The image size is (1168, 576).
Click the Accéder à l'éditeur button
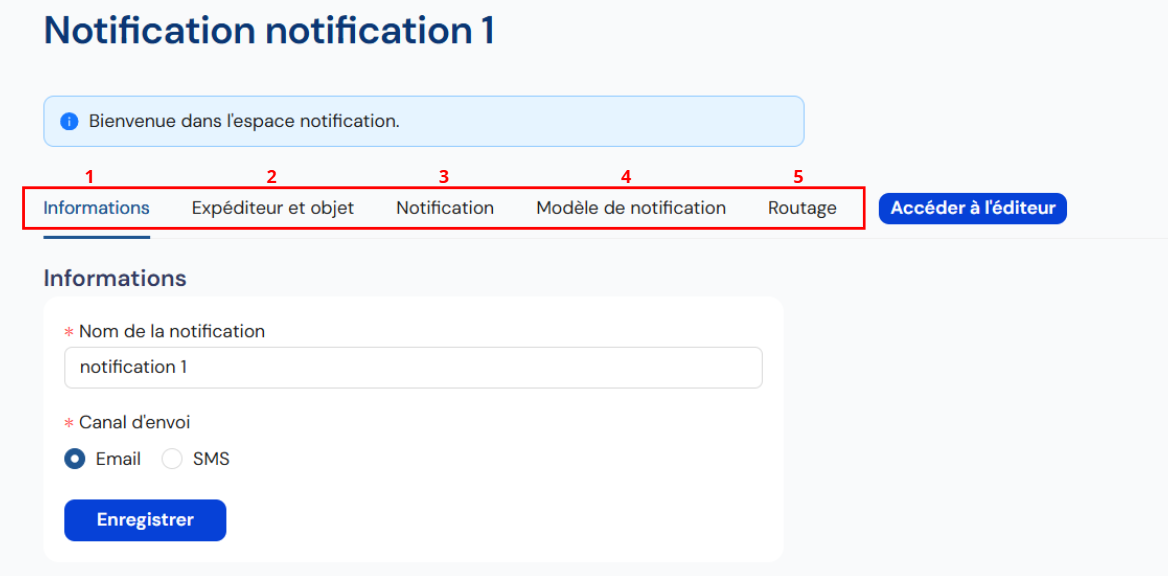coord(973,208)
